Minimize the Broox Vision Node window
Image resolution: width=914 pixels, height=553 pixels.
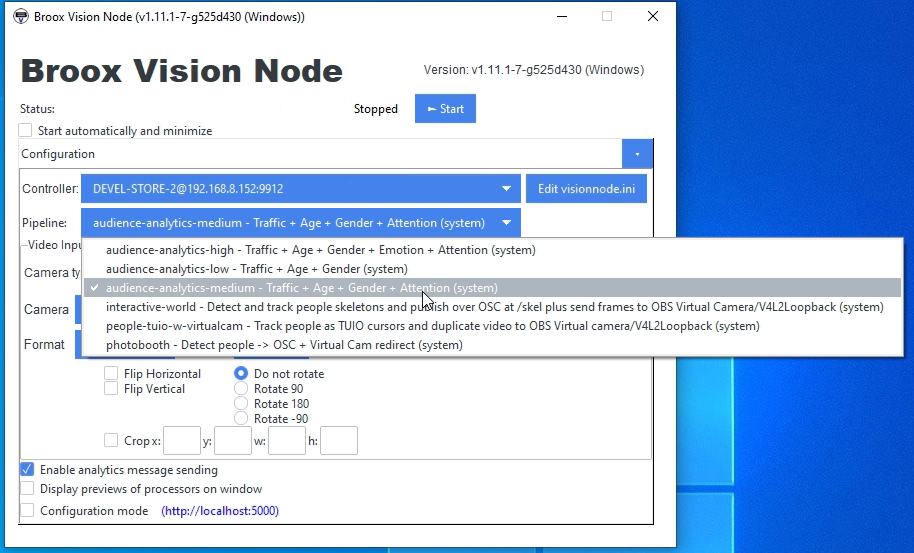[562, 16]
